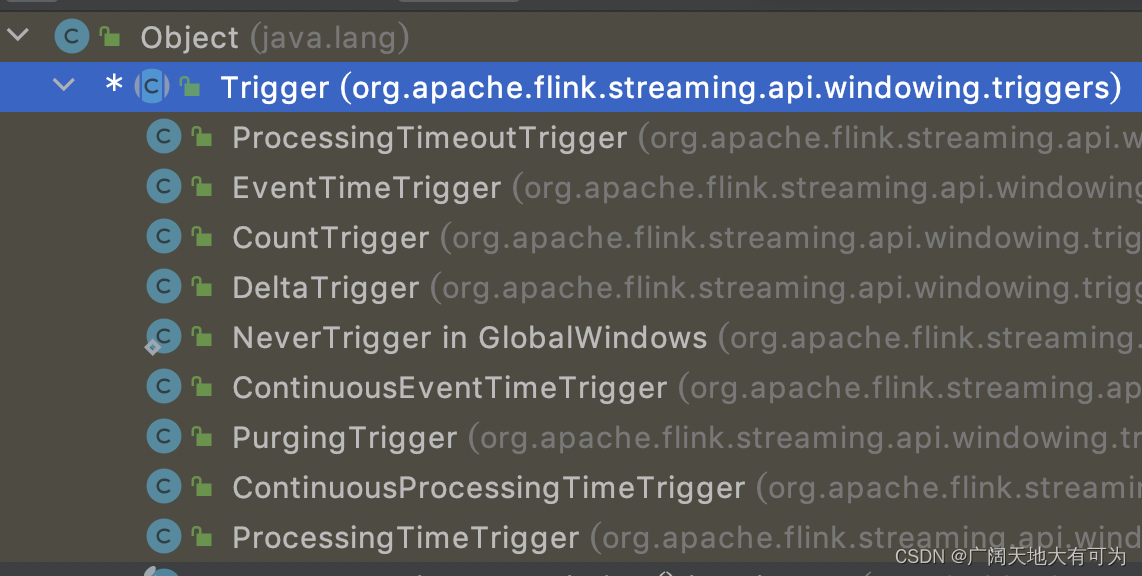
Task: Select EventTimeTrigger in the hierarchy
Action: click(366, 186)
